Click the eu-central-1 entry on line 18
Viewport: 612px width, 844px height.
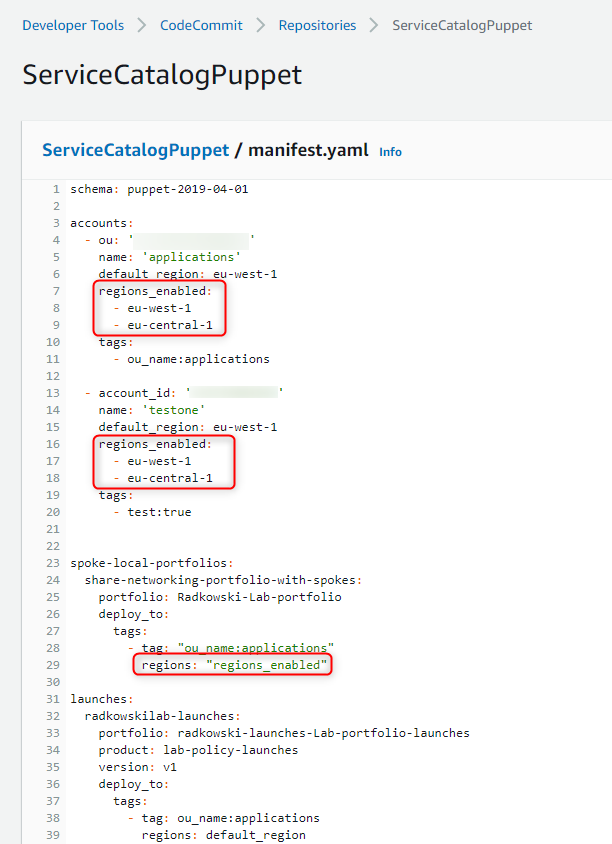170,478
